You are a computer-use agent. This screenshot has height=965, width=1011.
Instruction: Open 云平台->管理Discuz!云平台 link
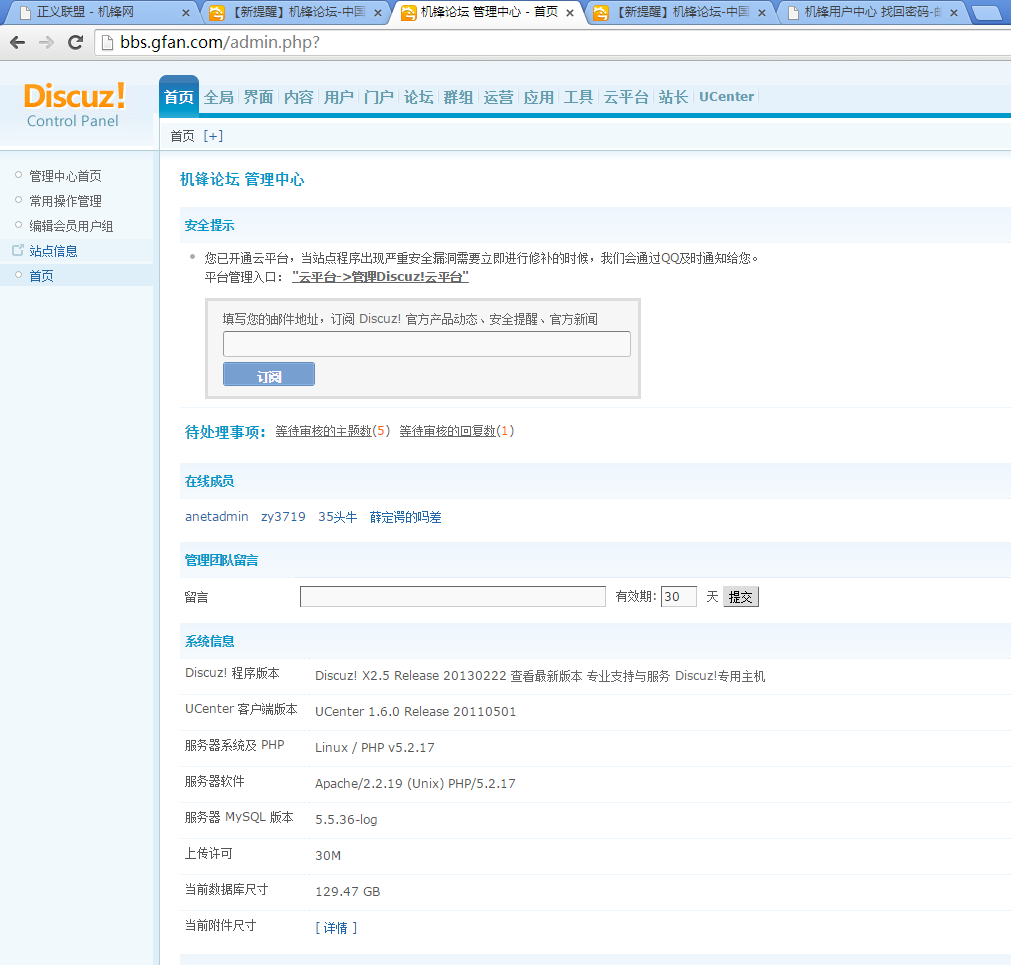coord(380,277)
